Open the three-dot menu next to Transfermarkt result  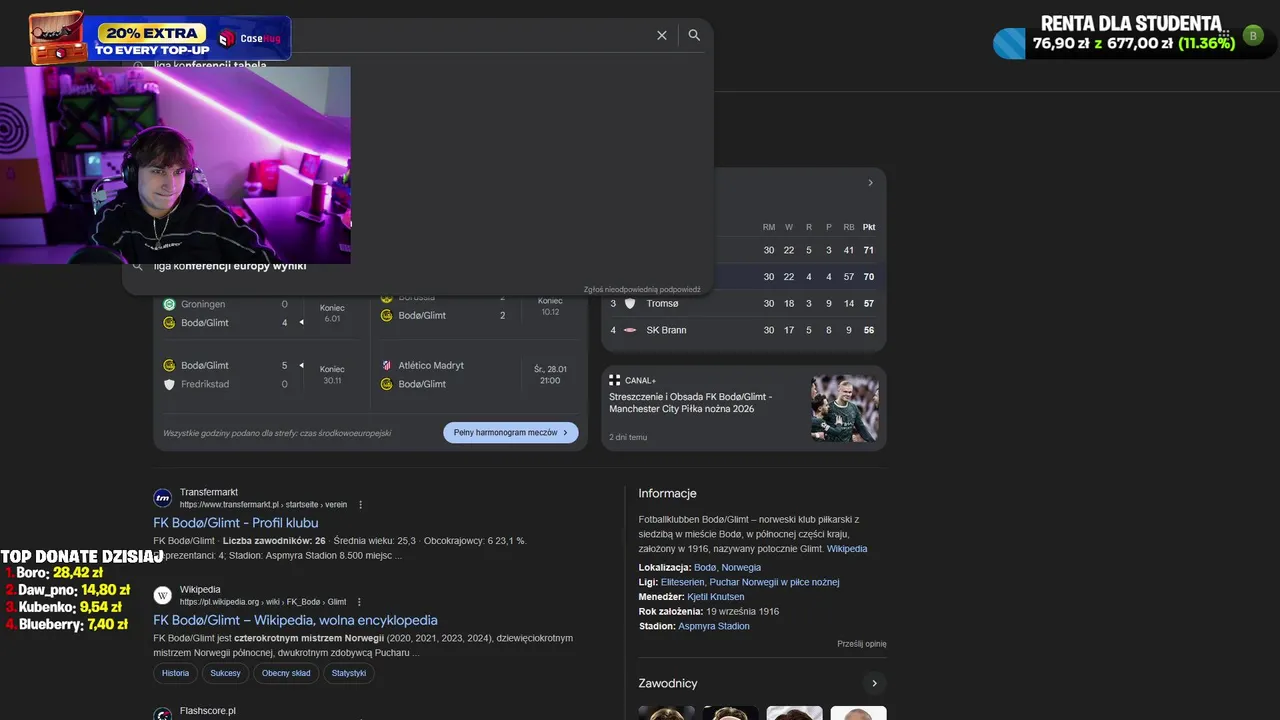361,505
